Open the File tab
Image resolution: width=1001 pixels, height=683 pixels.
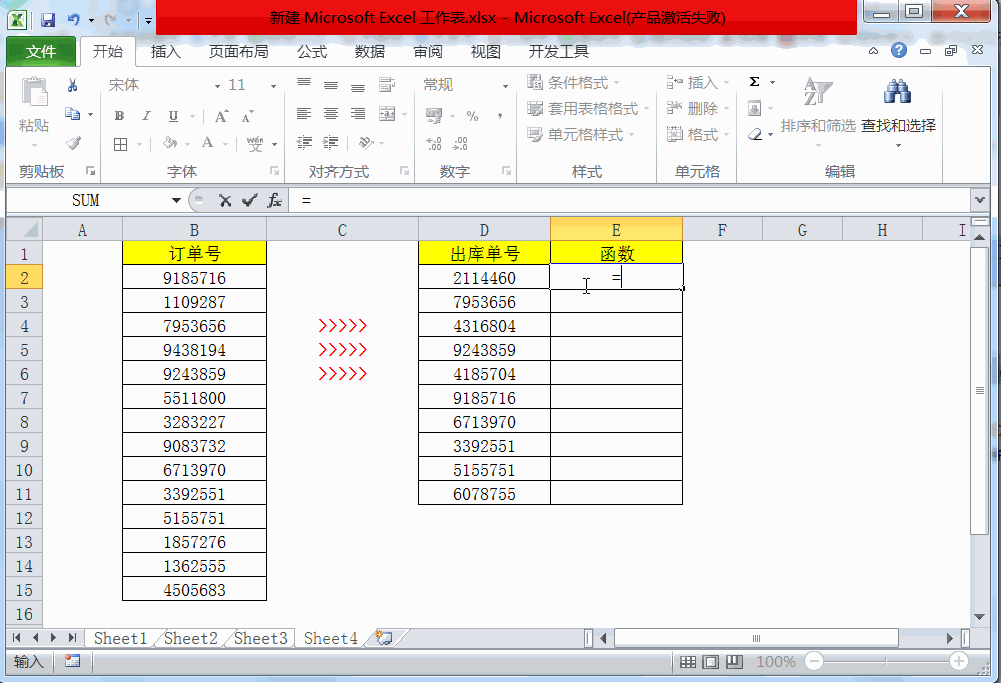coord(41,52)
